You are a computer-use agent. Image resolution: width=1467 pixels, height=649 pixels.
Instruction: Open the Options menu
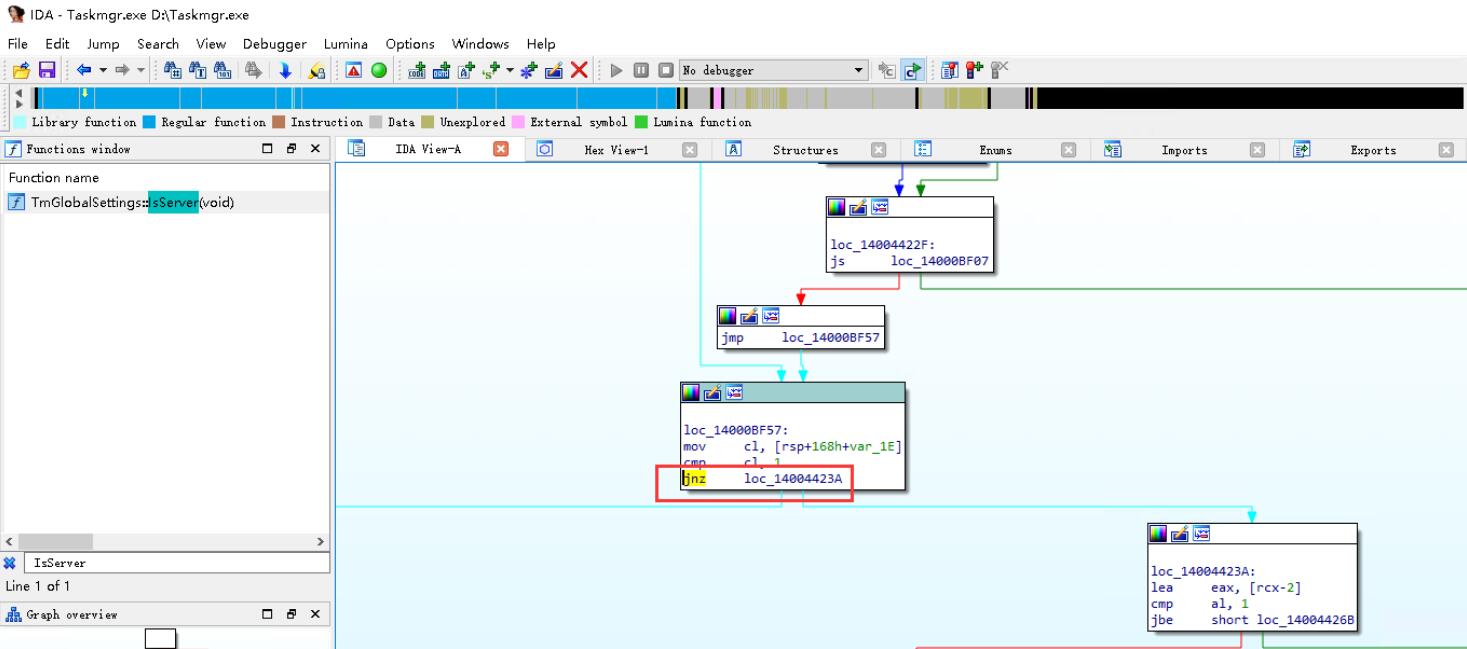pyautogui.click(x=410, y=44)
